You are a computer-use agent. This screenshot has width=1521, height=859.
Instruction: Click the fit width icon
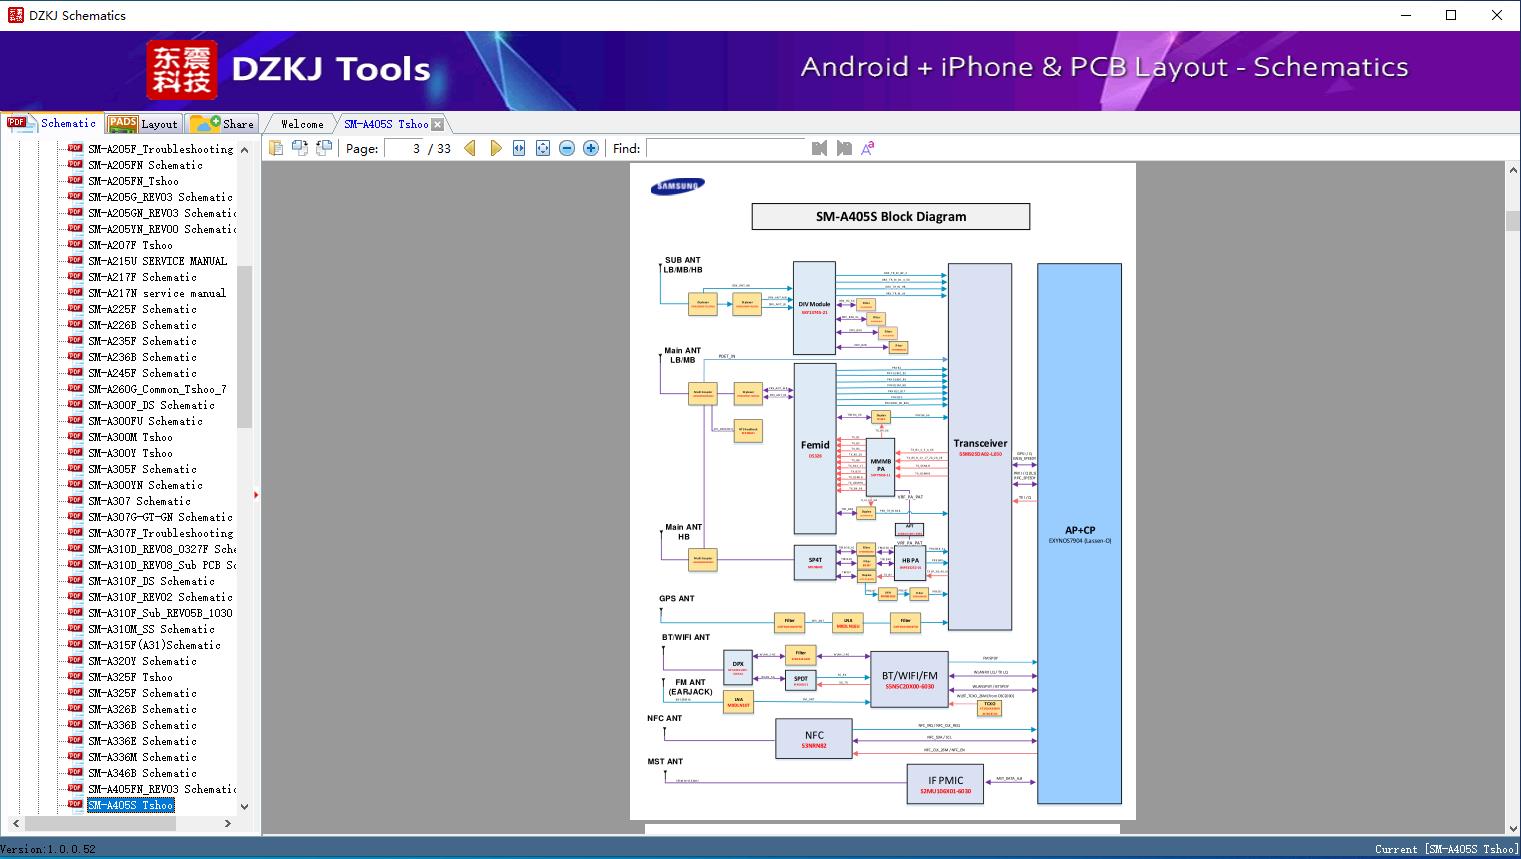[x=519, y=148]
